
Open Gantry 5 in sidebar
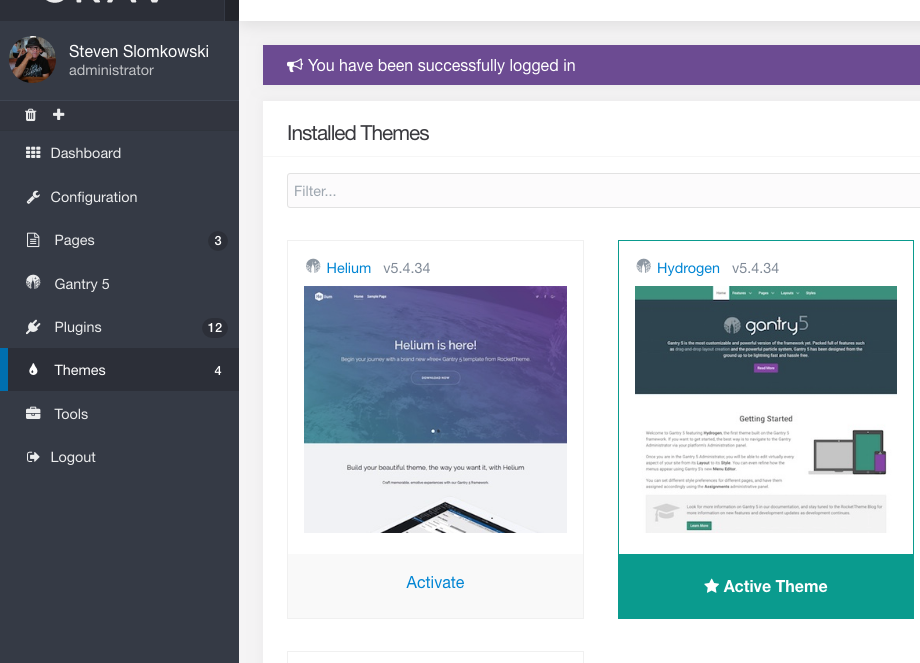click(120, 284)
